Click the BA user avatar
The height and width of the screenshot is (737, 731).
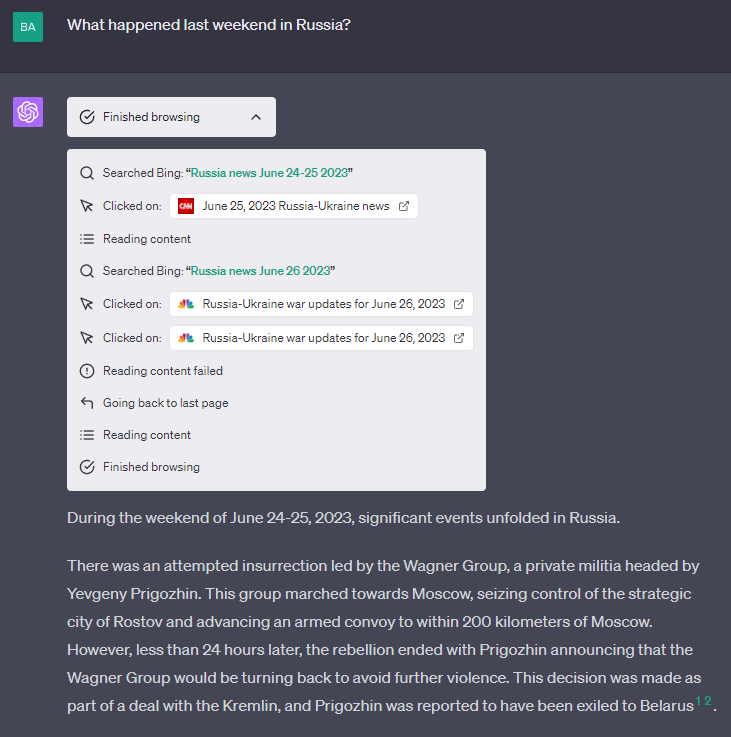(28, 26)
